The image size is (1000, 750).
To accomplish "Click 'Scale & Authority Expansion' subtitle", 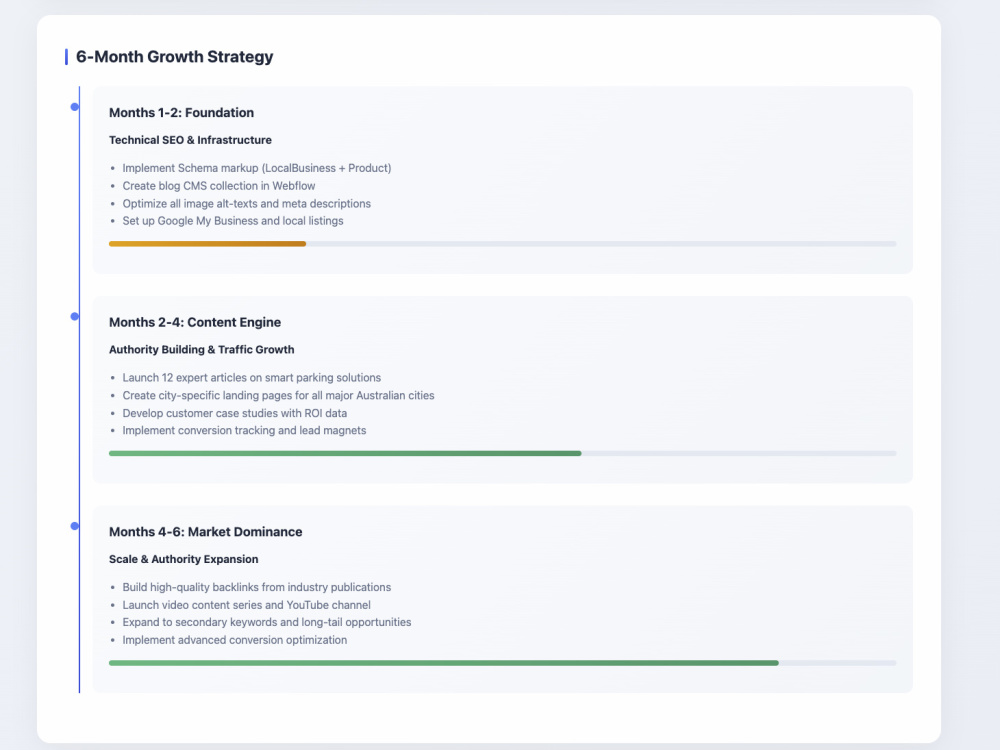I will (x=184, y=559).
